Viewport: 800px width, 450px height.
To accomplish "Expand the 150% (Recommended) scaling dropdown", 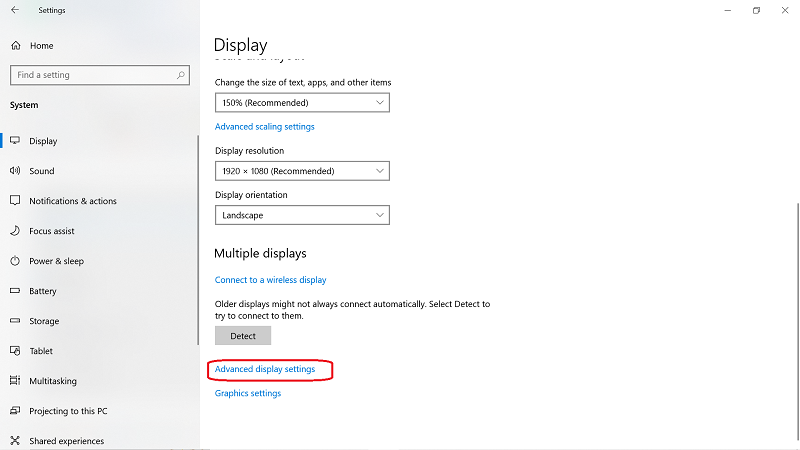I will pos(302,103).
